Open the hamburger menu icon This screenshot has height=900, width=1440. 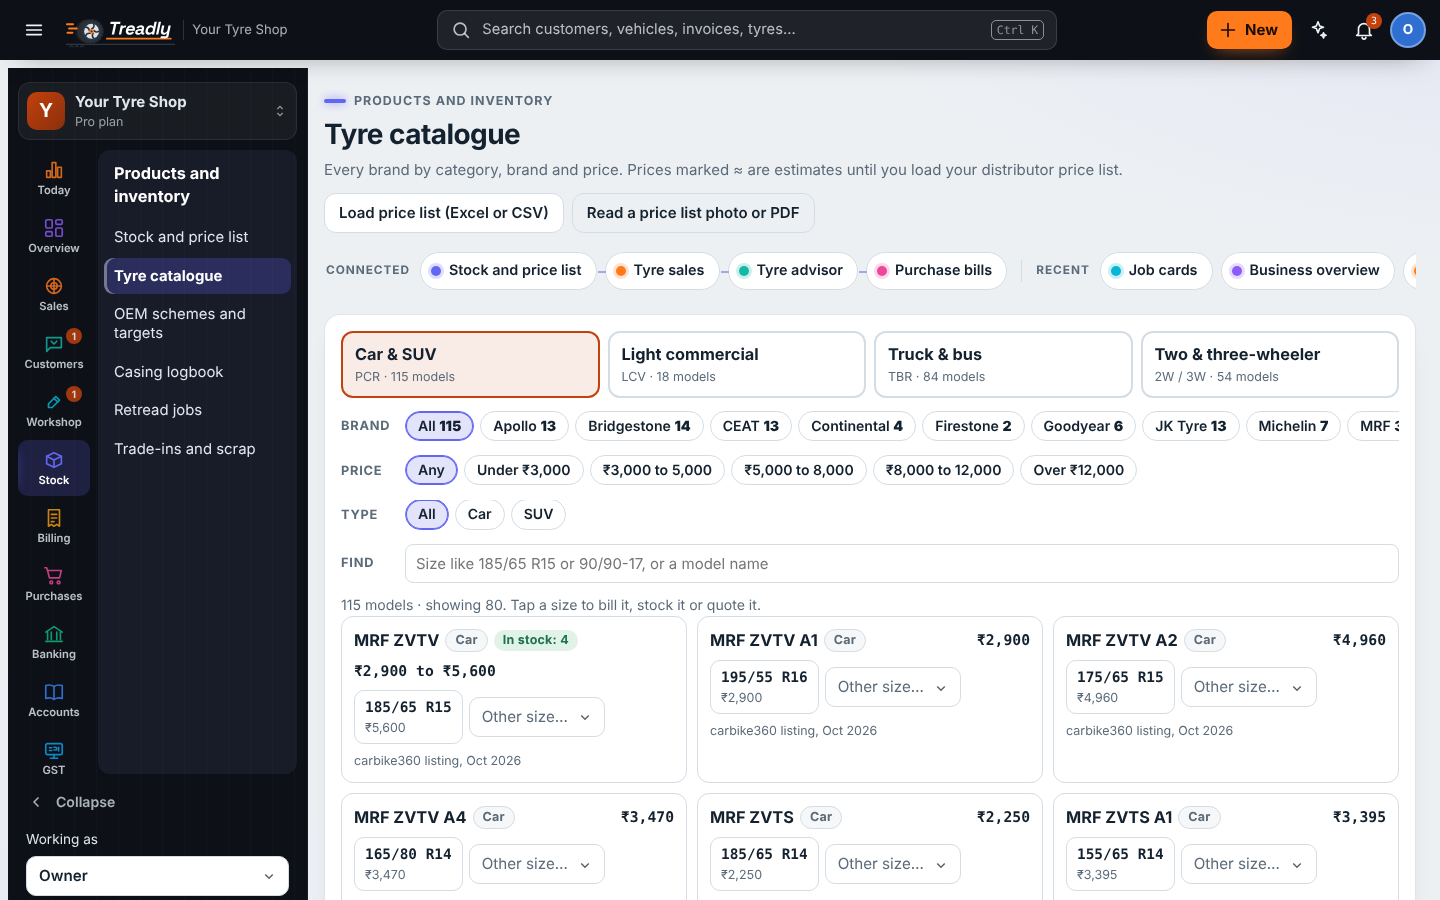pyautogui.click(x=34, y=30)
